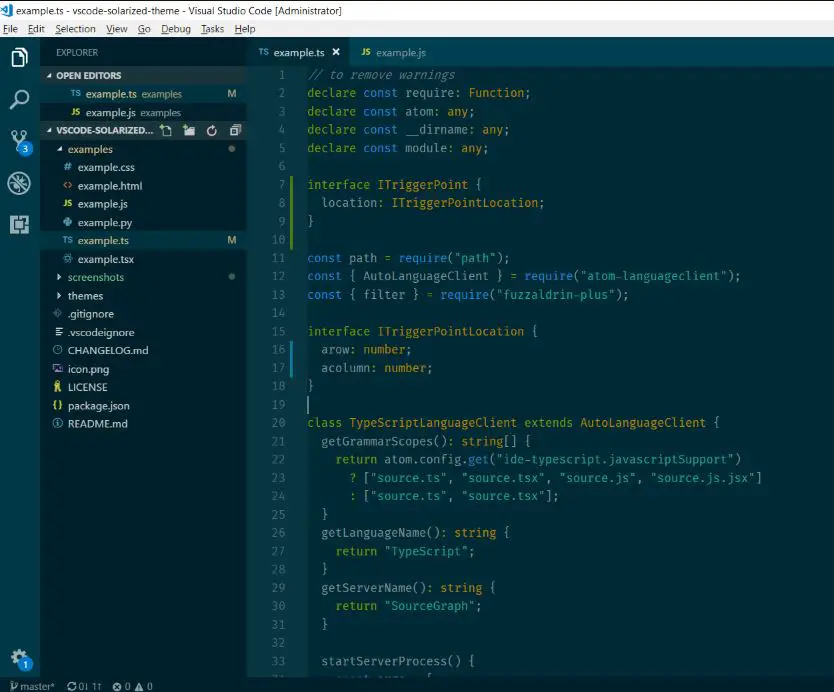Open the Edit menu
This screenshot has height=692, width=834.
pos(36,29)
